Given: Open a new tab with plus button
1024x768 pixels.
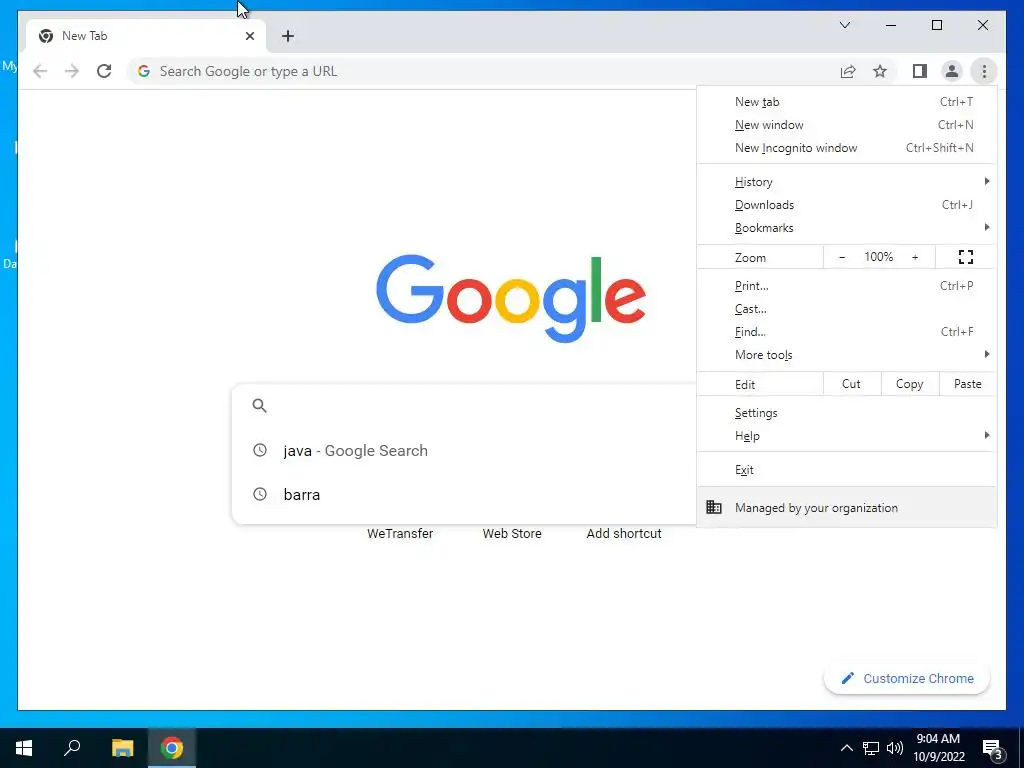Looking at the screenshot, I should [x=288, y=36].
